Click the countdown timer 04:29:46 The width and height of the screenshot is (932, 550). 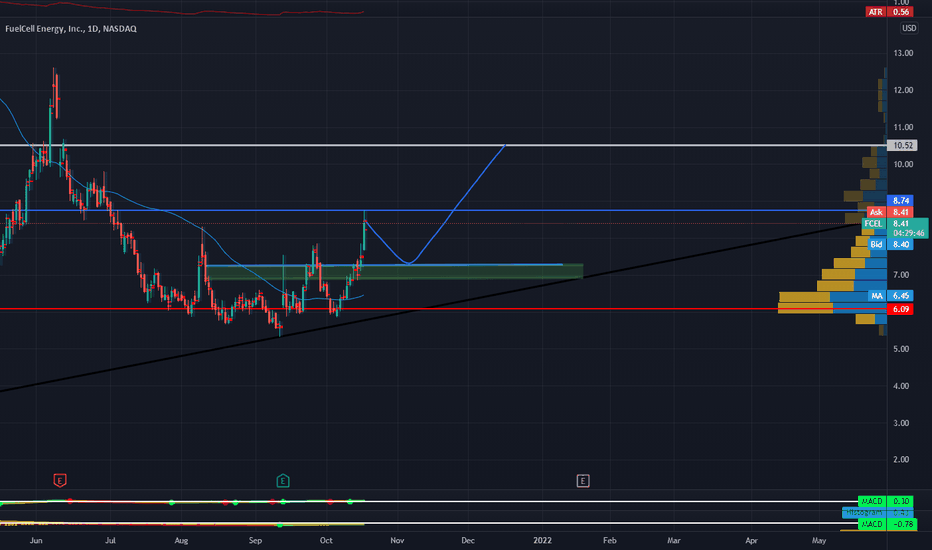pos(908,233)
